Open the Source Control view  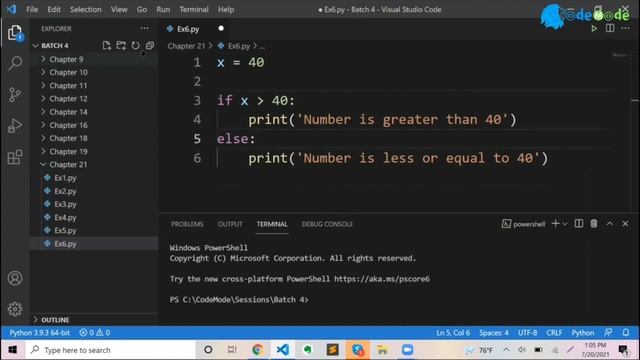[15, 95]
